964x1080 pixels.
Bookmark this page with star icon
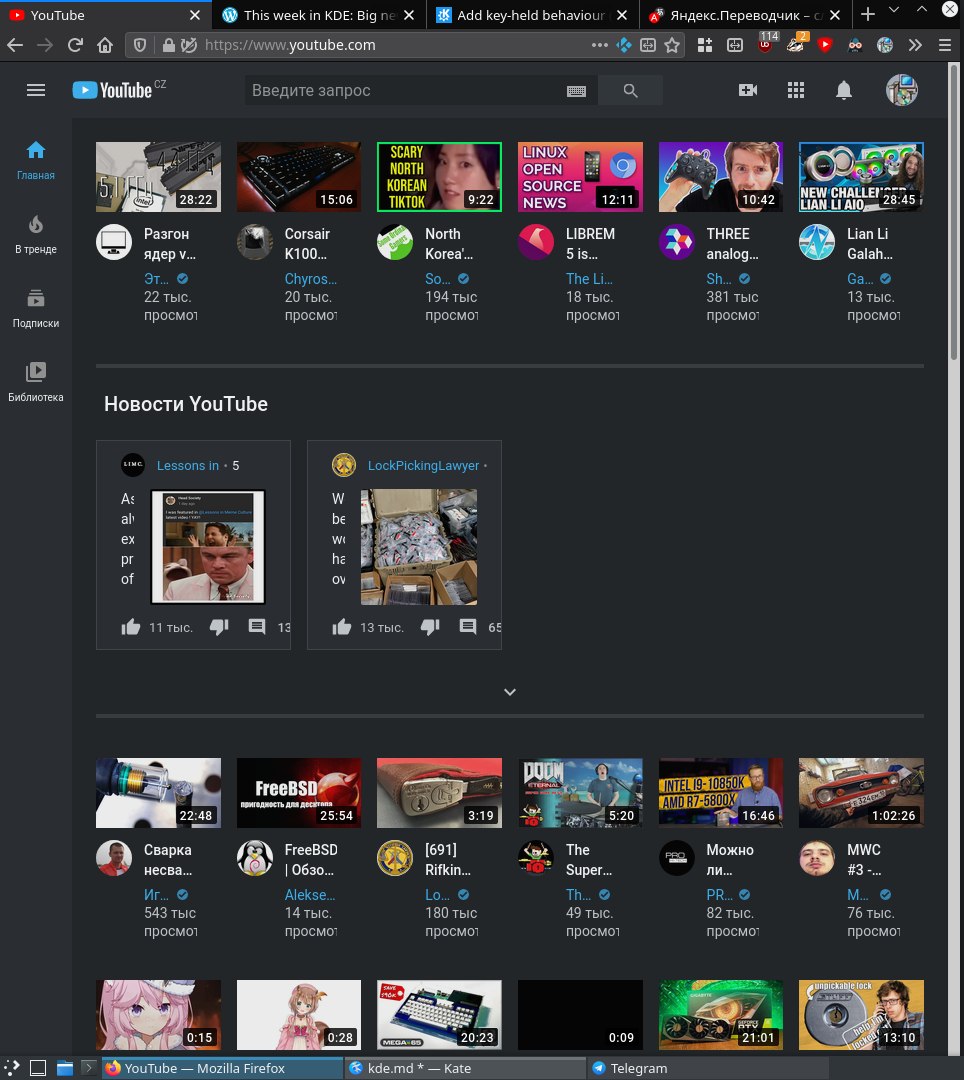point(672,45)
